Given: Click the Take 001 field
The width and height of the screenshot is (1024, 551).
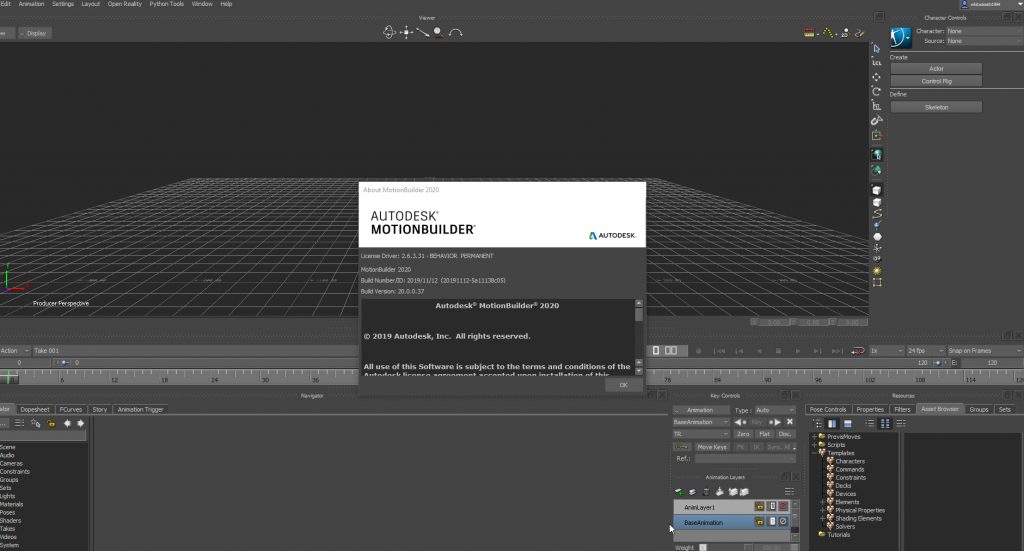Looking at the screenshot, I should pyautogui.click(x=193, y=351).
